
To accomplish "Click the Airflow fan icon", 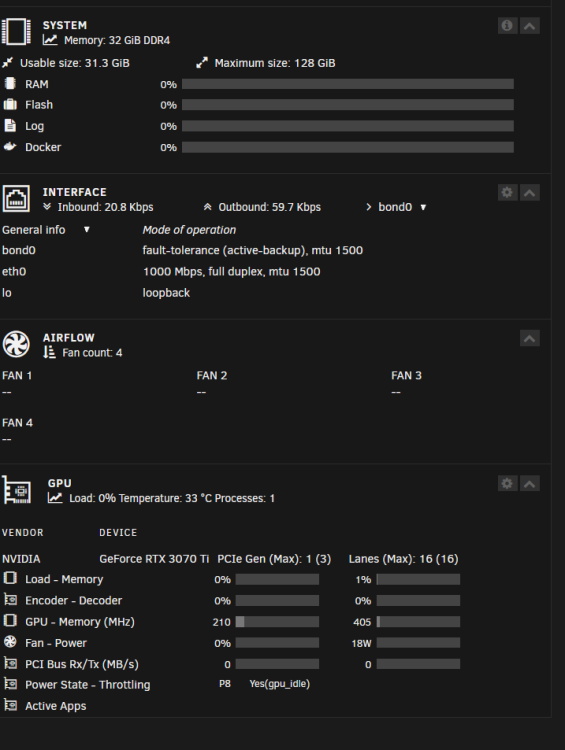I will pyautogui.click(x=16, y=344).
